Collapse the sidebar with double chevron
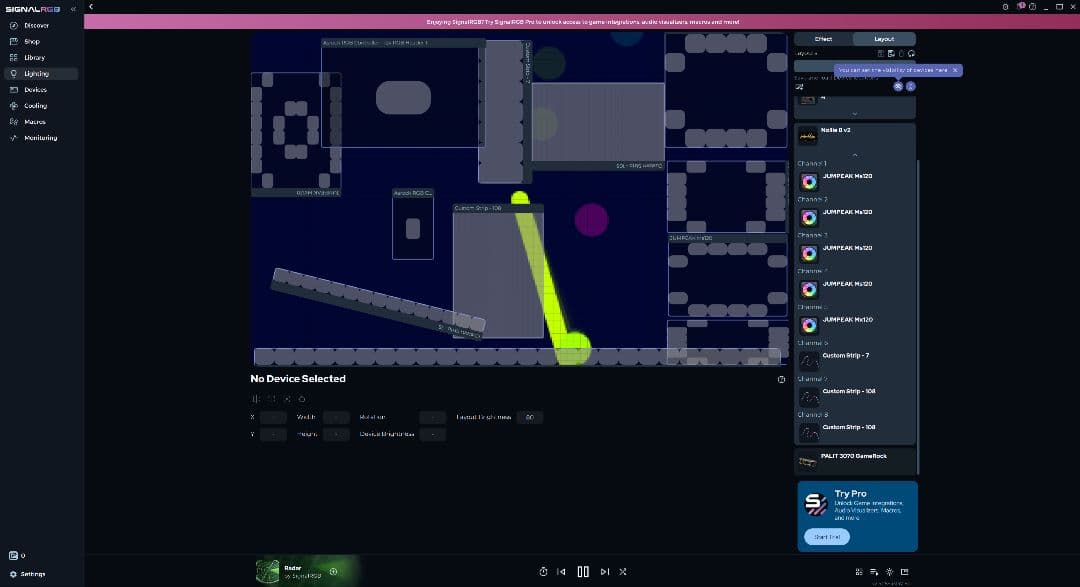 click(73, 9)
